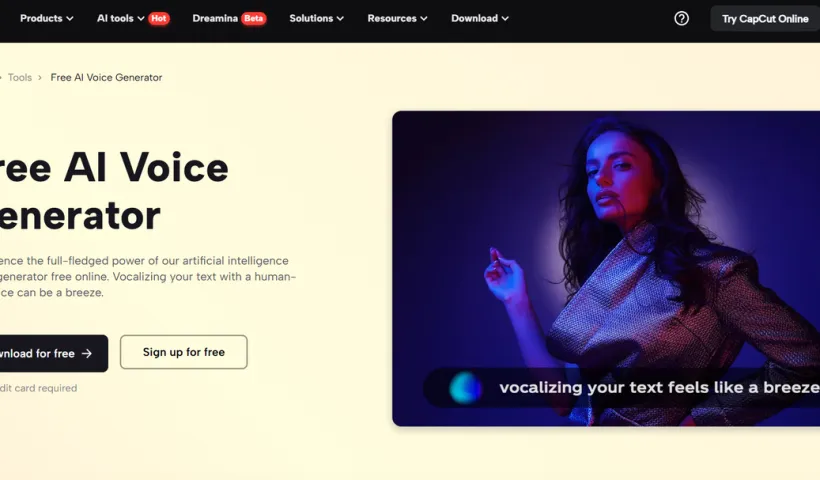Screen dimensions: 820x480
Task: Click the teal voice orb in video caption
Action: [x=465, y=388]
